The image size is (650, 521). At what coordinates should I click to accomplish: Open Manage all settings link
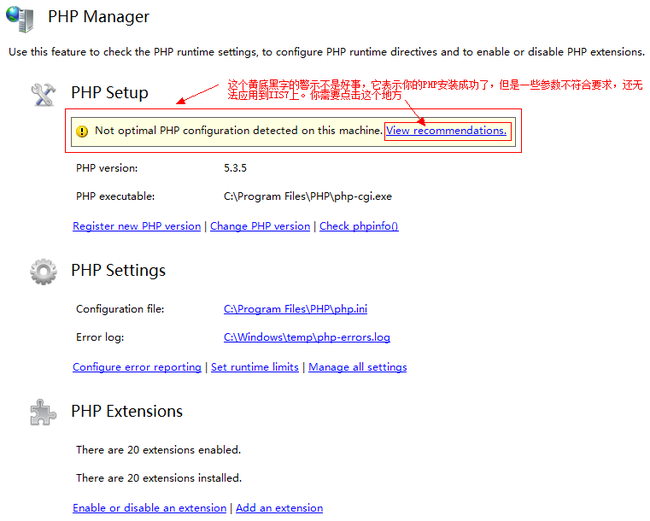pyautogui.click(x=358, y=367)
